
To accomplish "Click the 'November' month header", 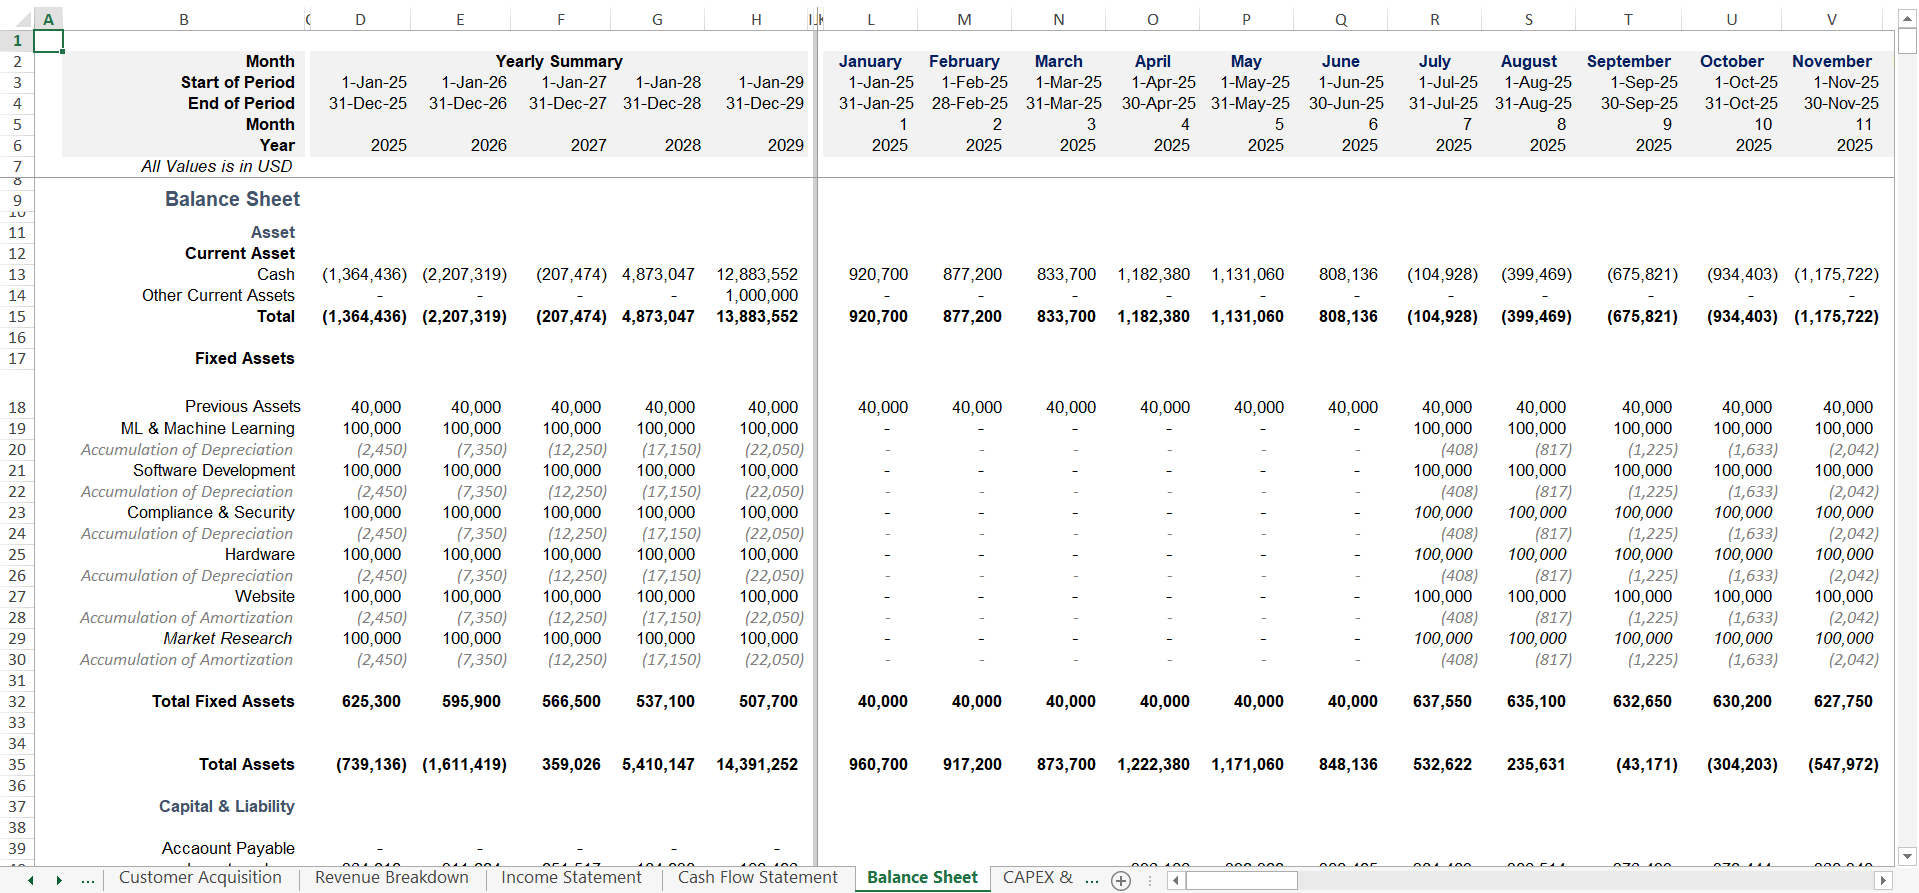I will click(1831, 62).
